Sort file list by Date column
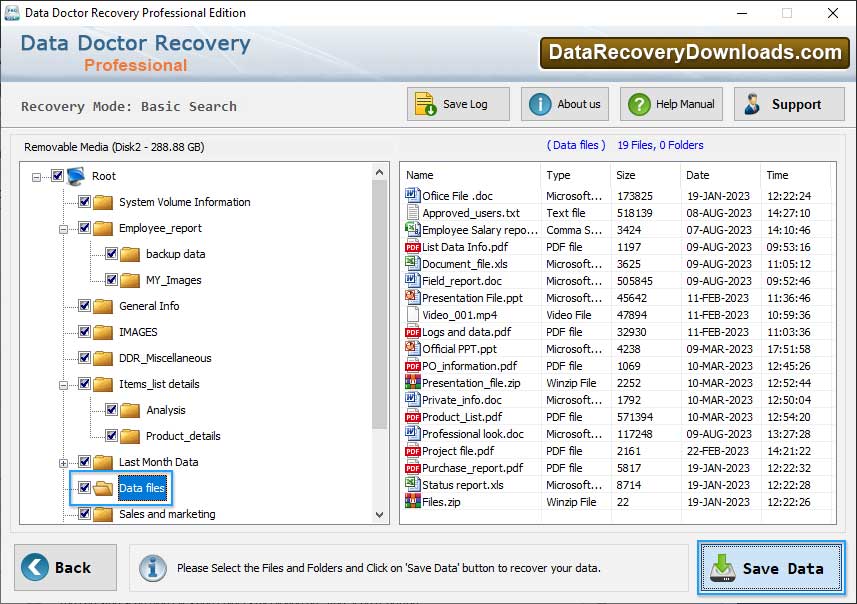The height and width of the screenshot is (604, 857). click(x=720, y=175)
